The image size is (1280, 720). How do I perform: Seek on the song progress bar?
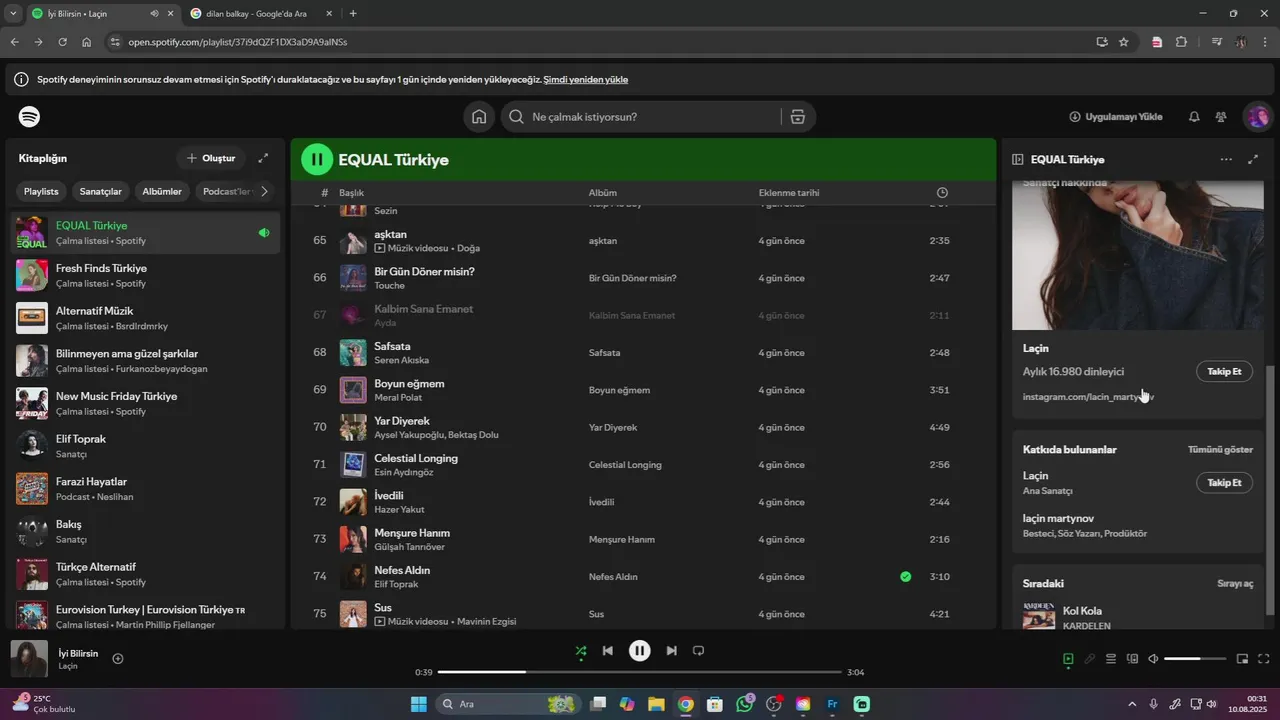coord(640,672)
